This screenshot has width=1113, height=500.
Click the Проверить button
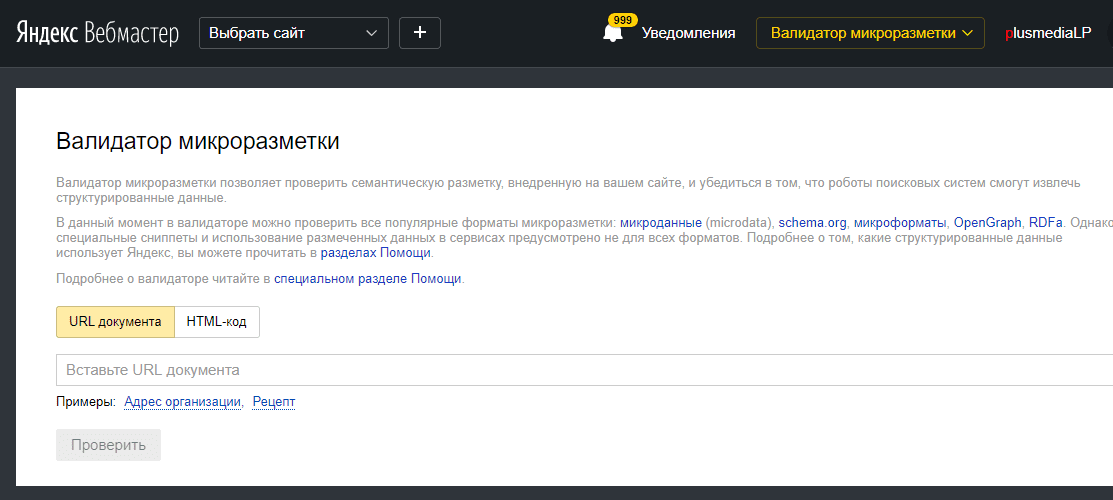pos(109,445)
